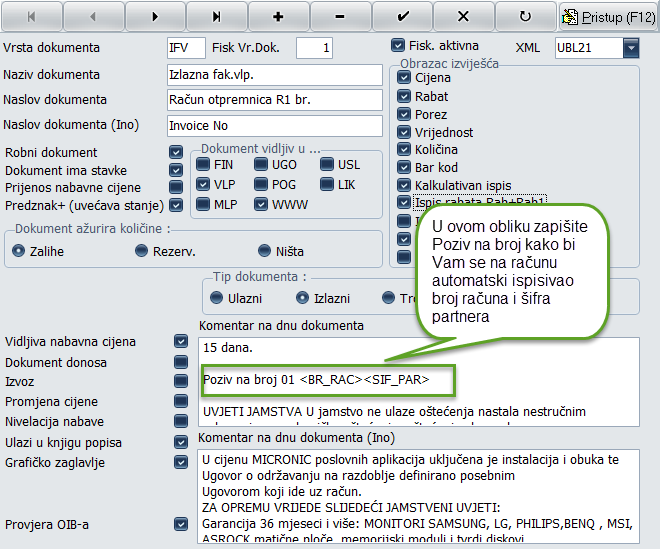Toggle the Bar kod report checkbox

404,168
